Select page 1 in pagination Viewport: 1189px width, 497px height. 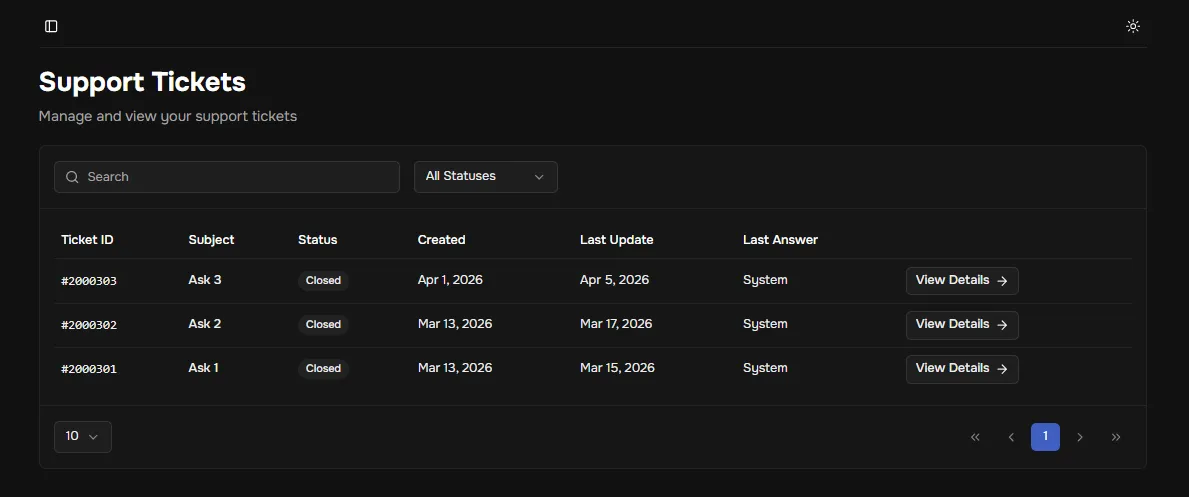(1045, 437)
